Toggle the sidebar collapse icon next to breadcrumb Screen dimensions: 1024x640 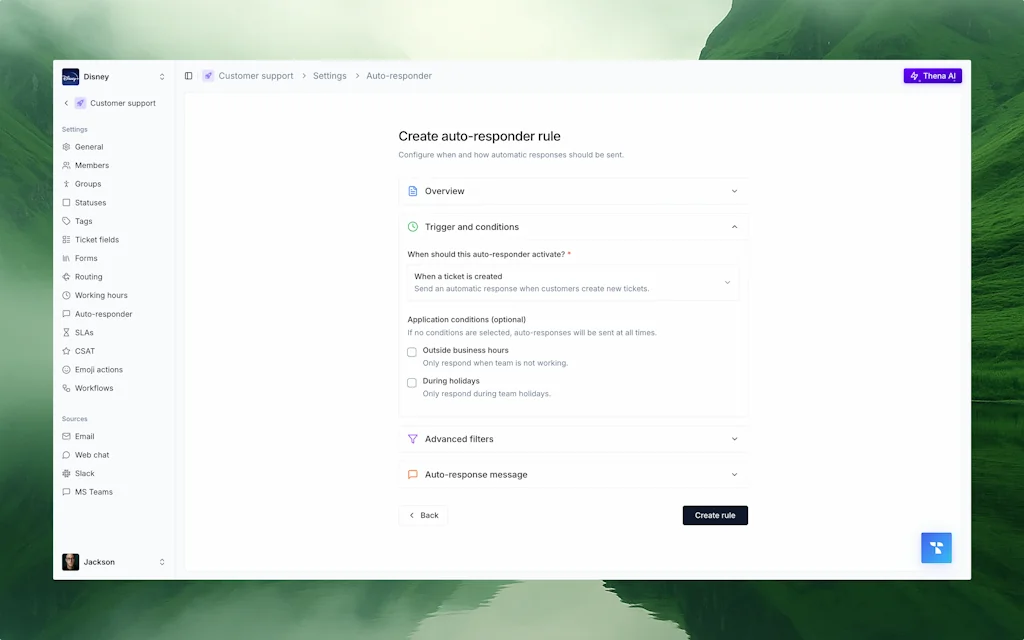(x=188, y=75)
